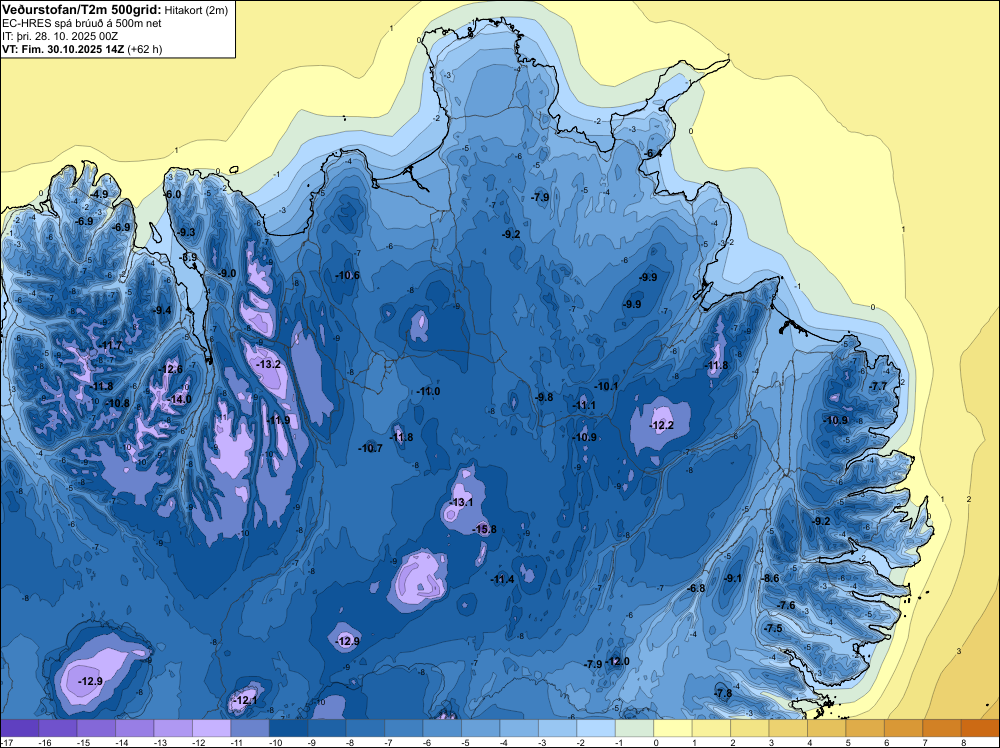Click the -7.7 temperature label
The image size is (1000, 748).
(x=878, y=386)
